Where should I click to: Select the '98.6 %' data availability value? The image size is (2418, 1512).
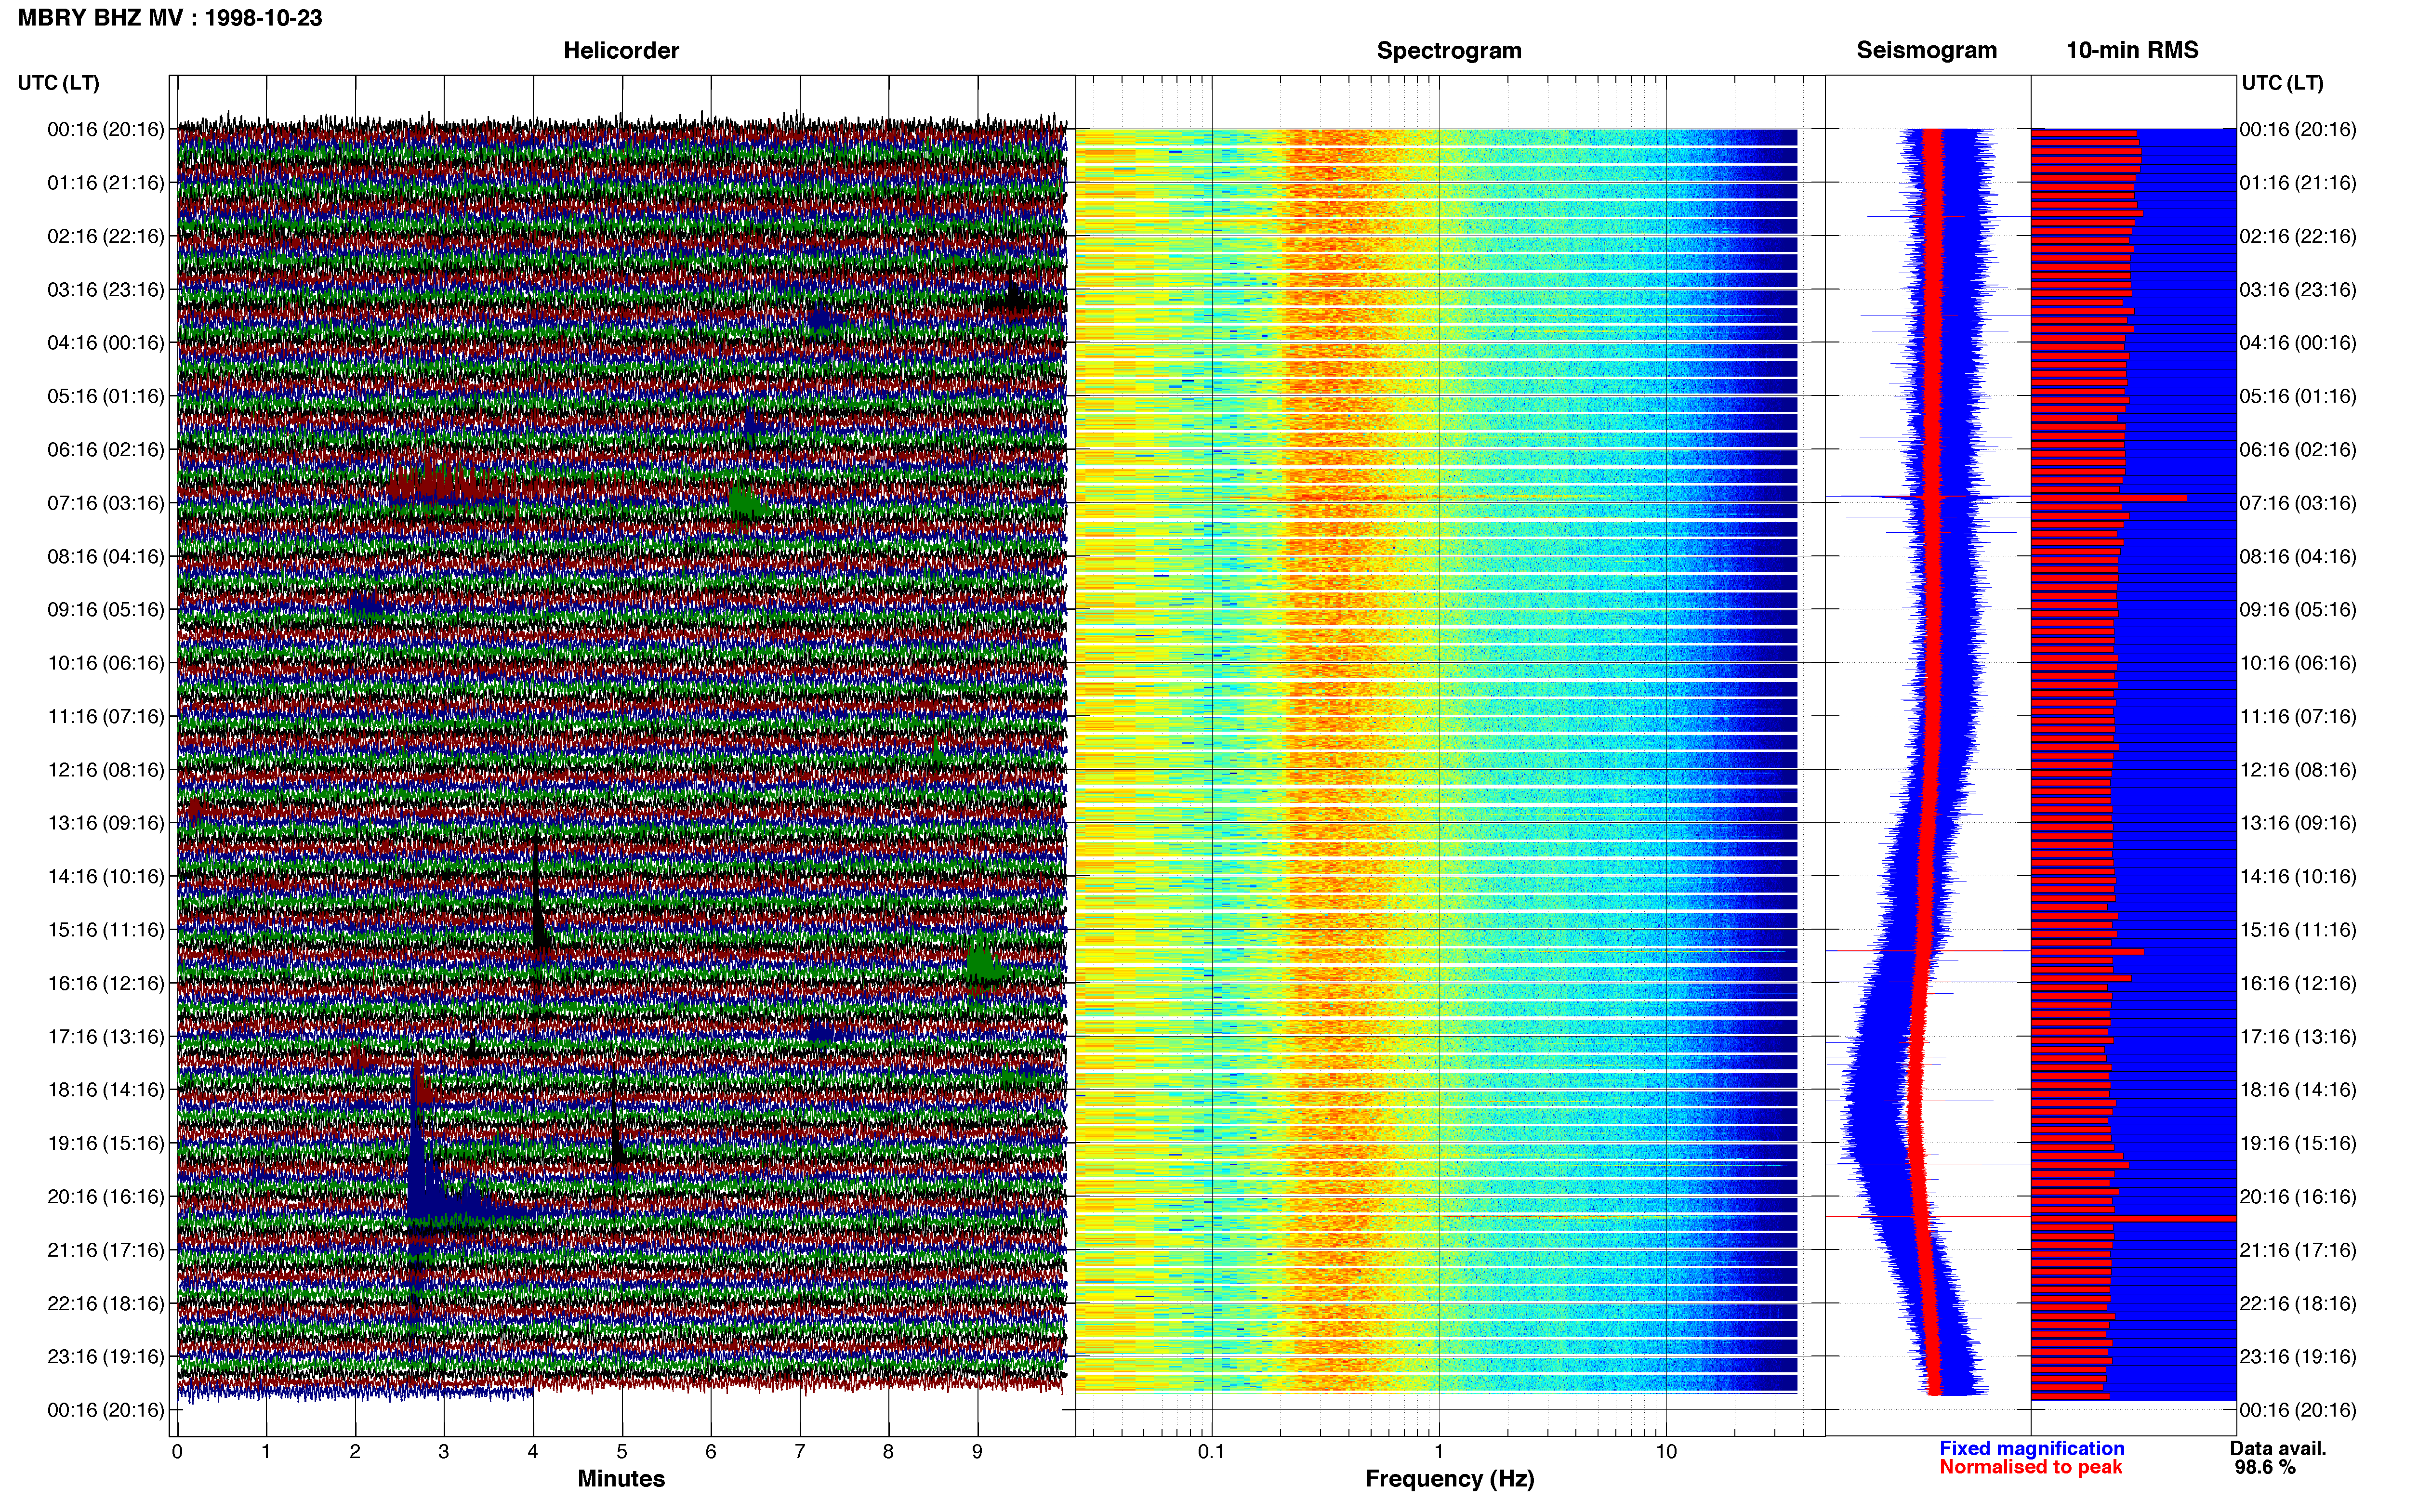[x=2265, y=1467]
